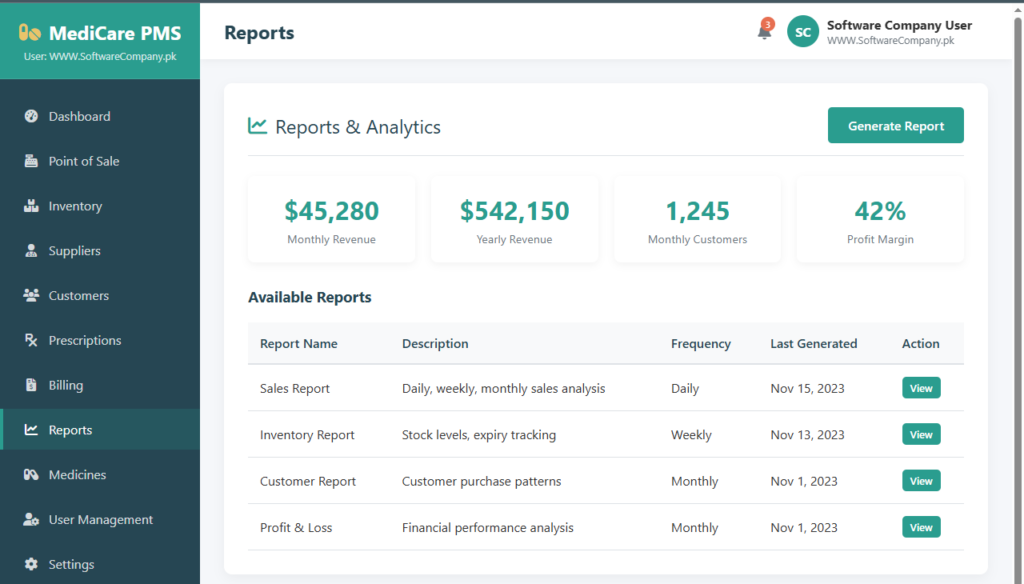
Task: Click the Suppliers person icon
Action: pos(31,251)
